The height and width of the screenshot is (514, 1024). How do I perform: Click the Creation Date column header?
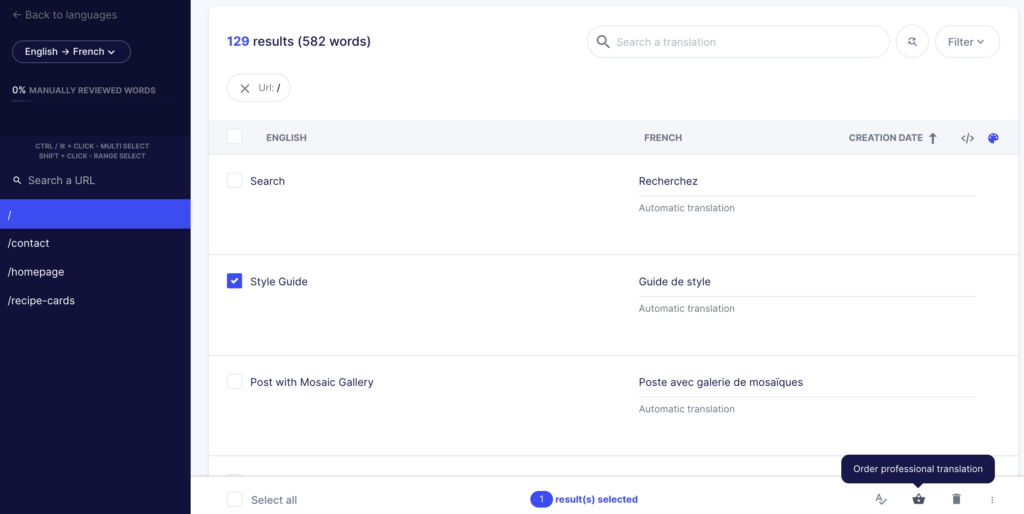(886, 138)
